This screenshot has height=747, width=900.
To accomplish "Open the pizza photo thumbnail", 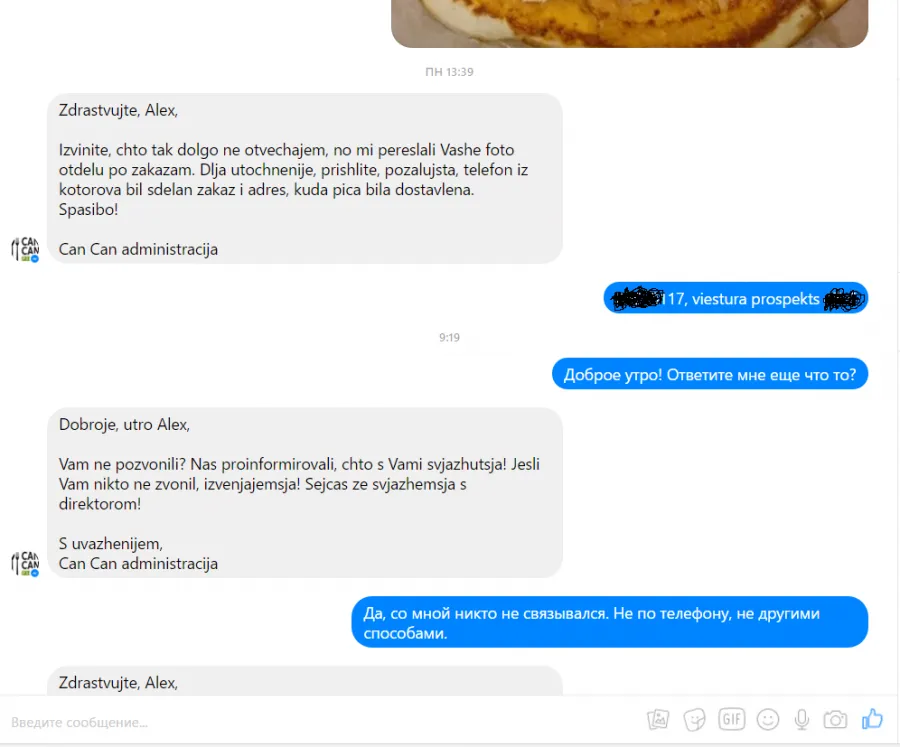I will (629, 23).
